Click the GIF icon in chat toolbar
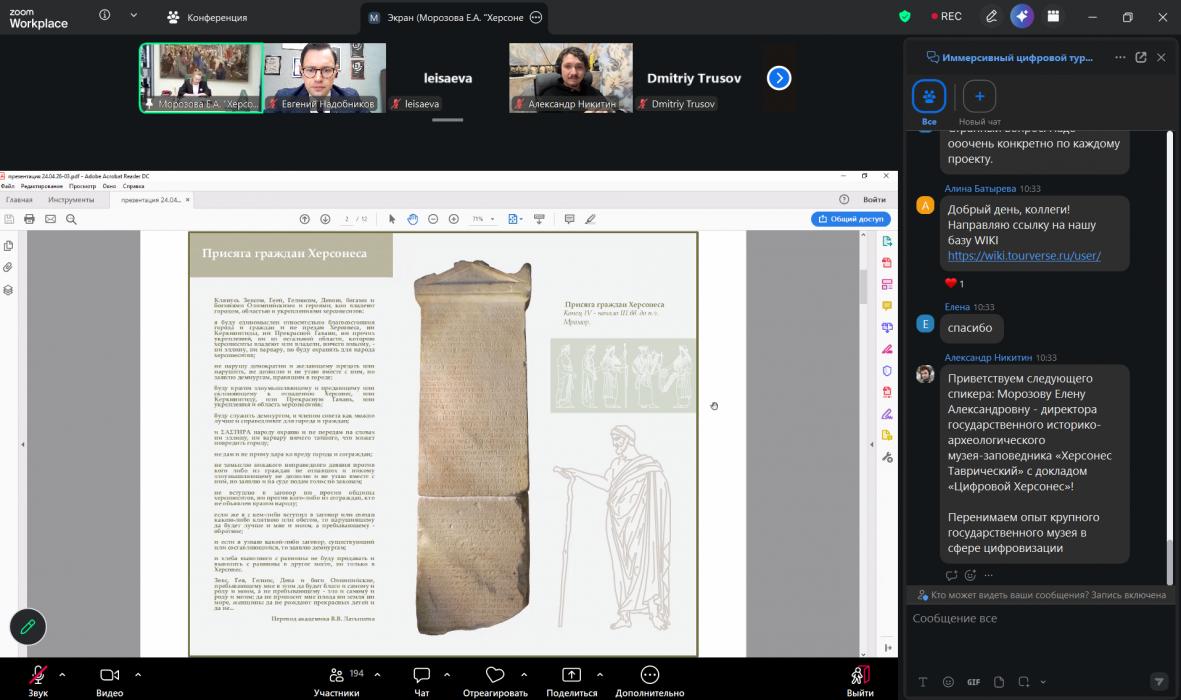The image size is (1181, 700). click(973, 682)
